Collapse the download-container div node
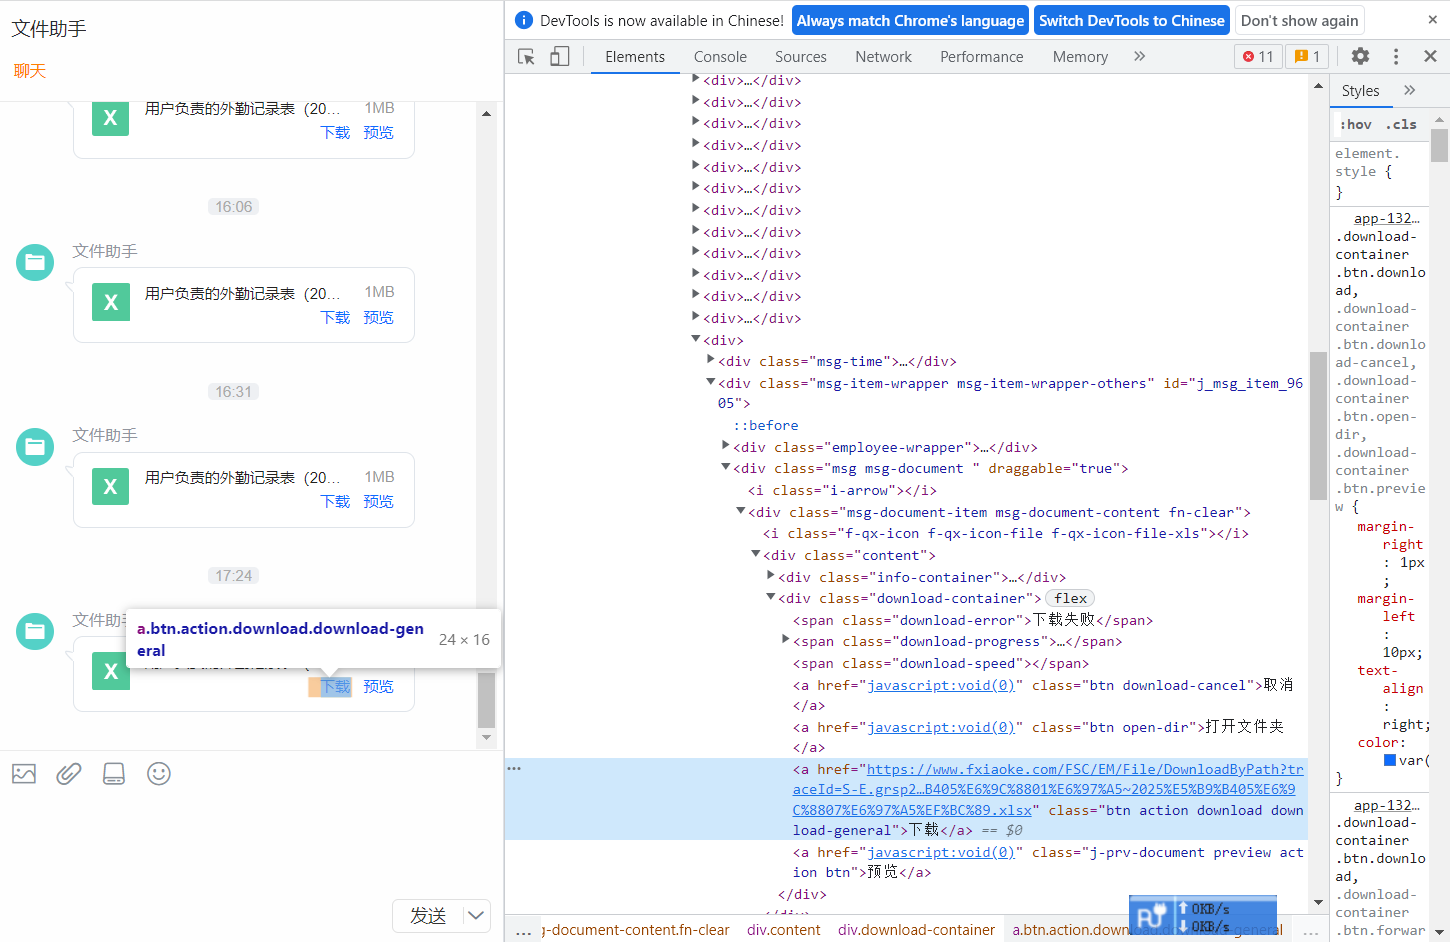This screenshot has width=1450, height=942. pos(771,598)
